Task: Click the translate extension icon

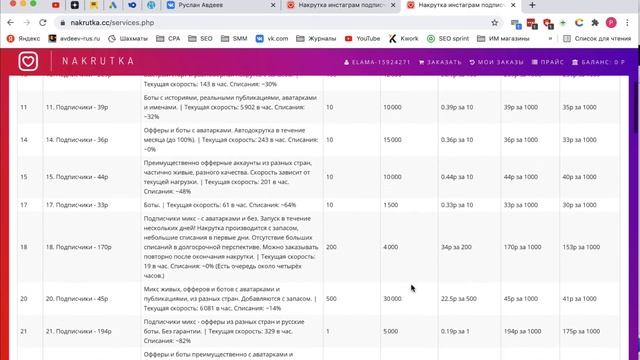Action: point(516,24)
